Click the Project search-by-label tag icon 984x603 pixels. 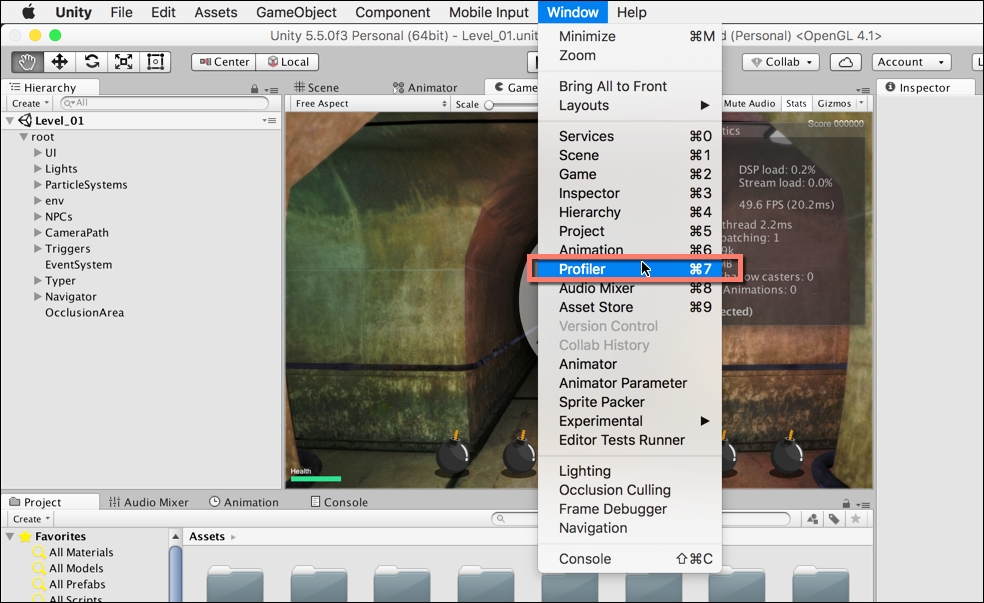click(x=834, y=519)
